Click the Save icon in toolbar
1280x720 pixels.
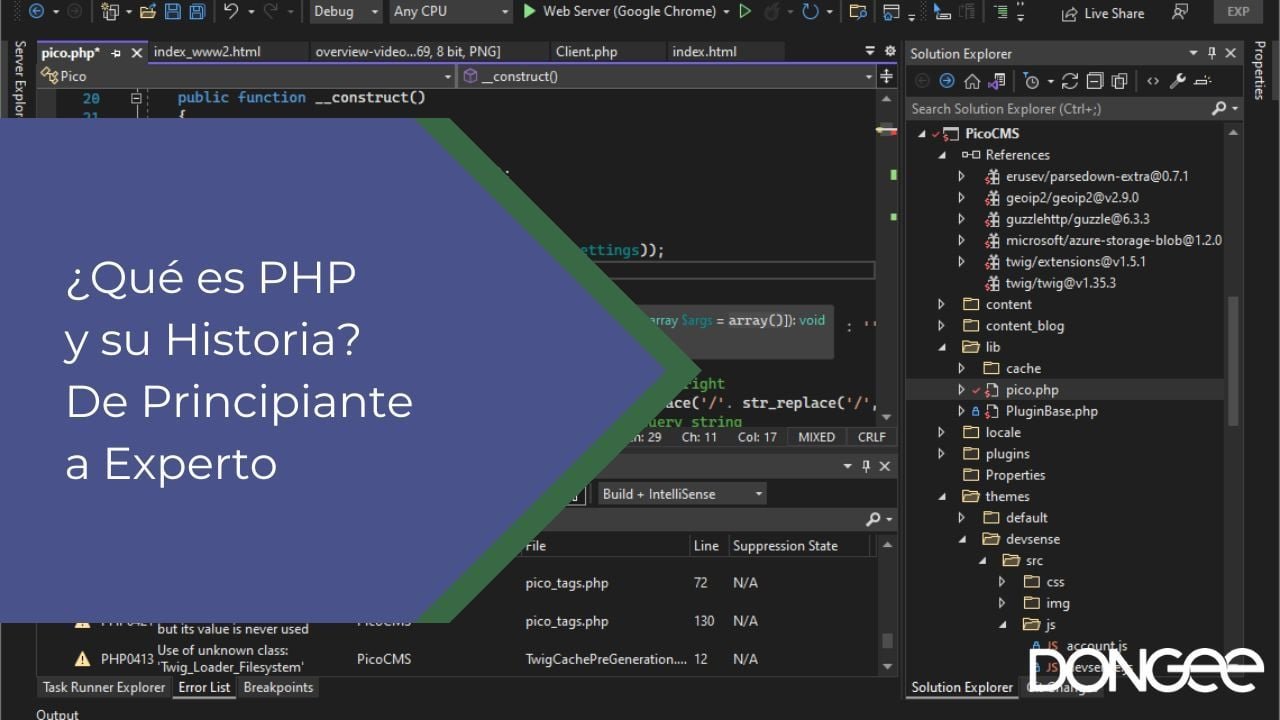point(172,11)
